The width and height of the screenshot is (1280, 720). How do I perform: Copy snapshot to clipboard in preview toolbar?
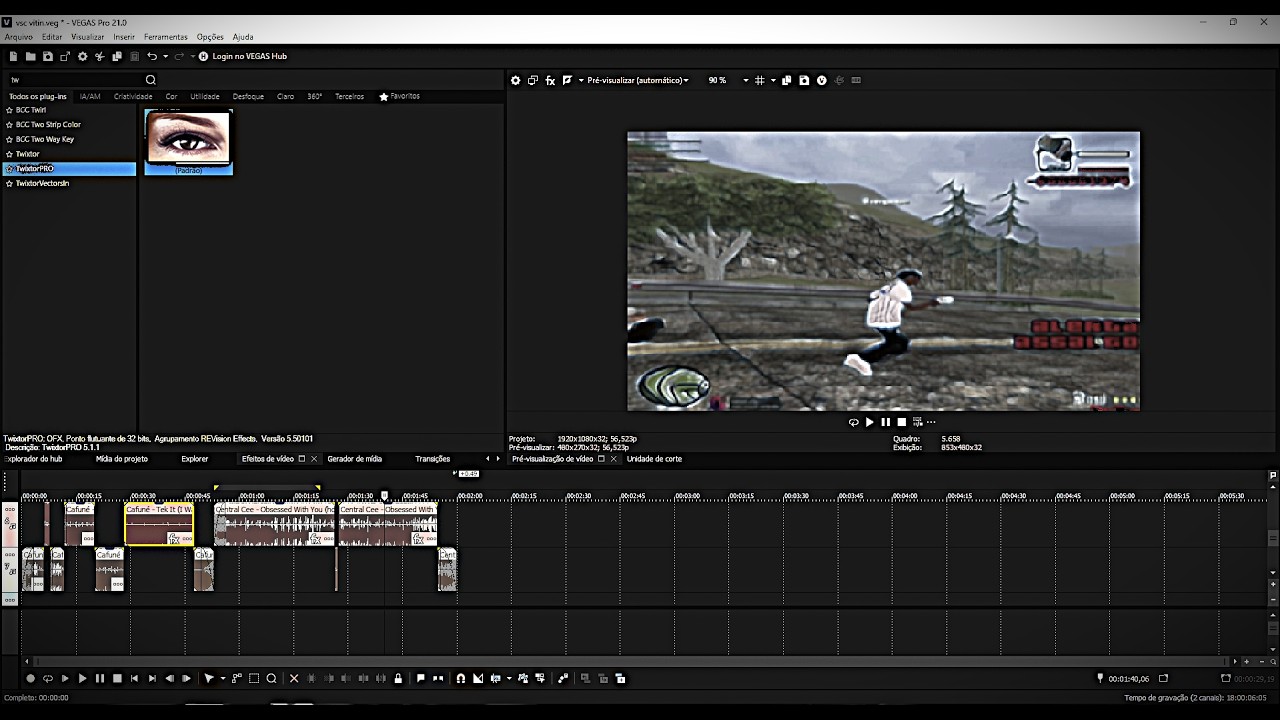787,80
